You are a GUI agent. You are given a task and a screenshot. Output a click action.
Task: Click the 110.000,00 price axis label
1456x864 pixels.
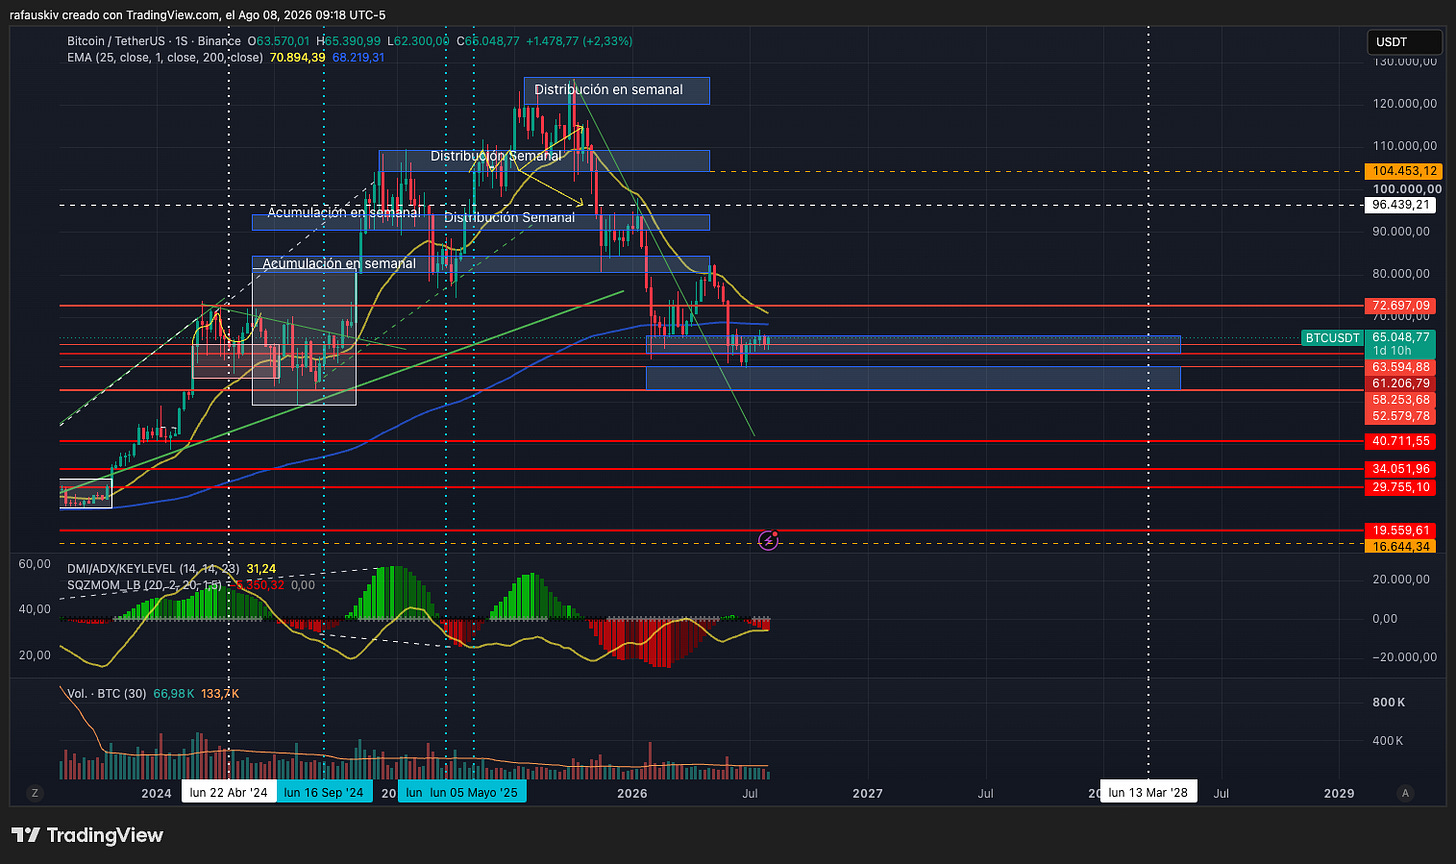point(1406,146)
